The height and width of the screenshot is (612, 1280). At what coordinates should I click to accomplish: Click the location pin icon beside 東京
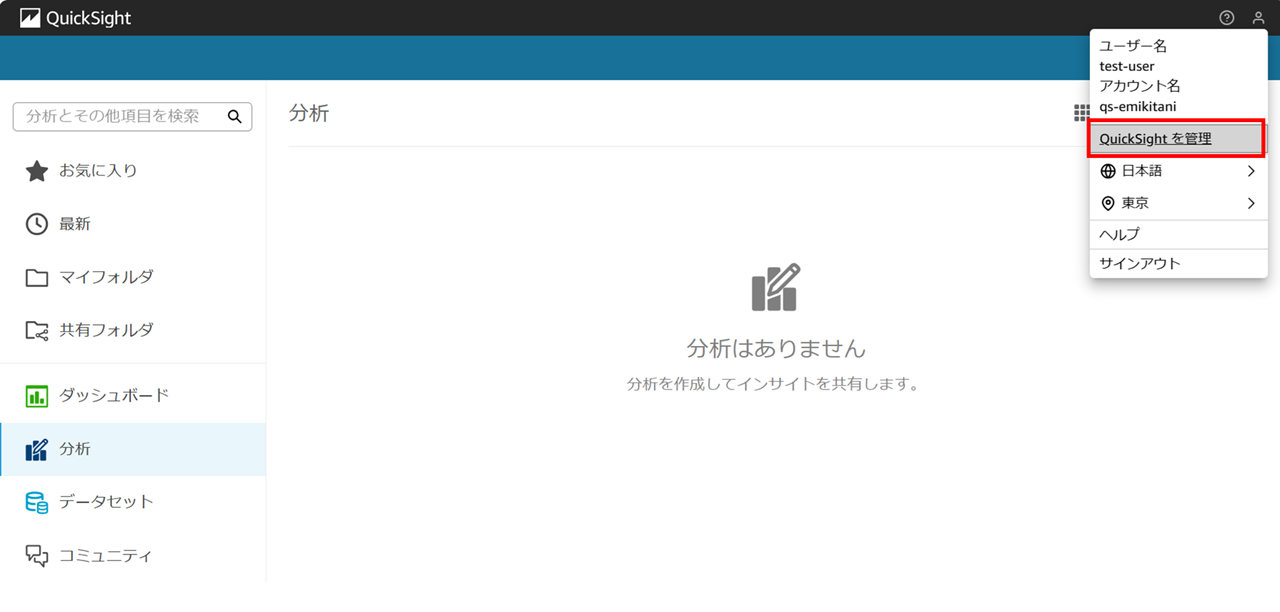pos(1108,203)
